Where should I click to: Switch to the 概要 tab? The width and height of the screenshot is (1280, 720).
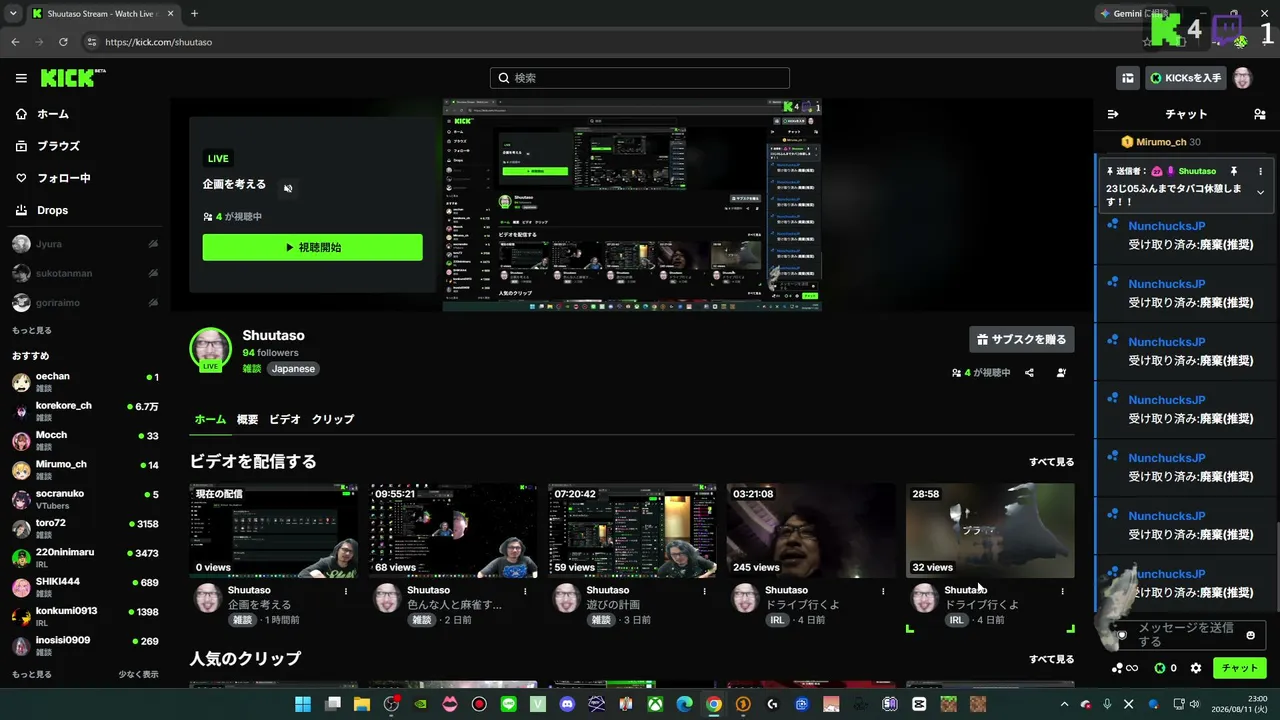pos(247,419)
